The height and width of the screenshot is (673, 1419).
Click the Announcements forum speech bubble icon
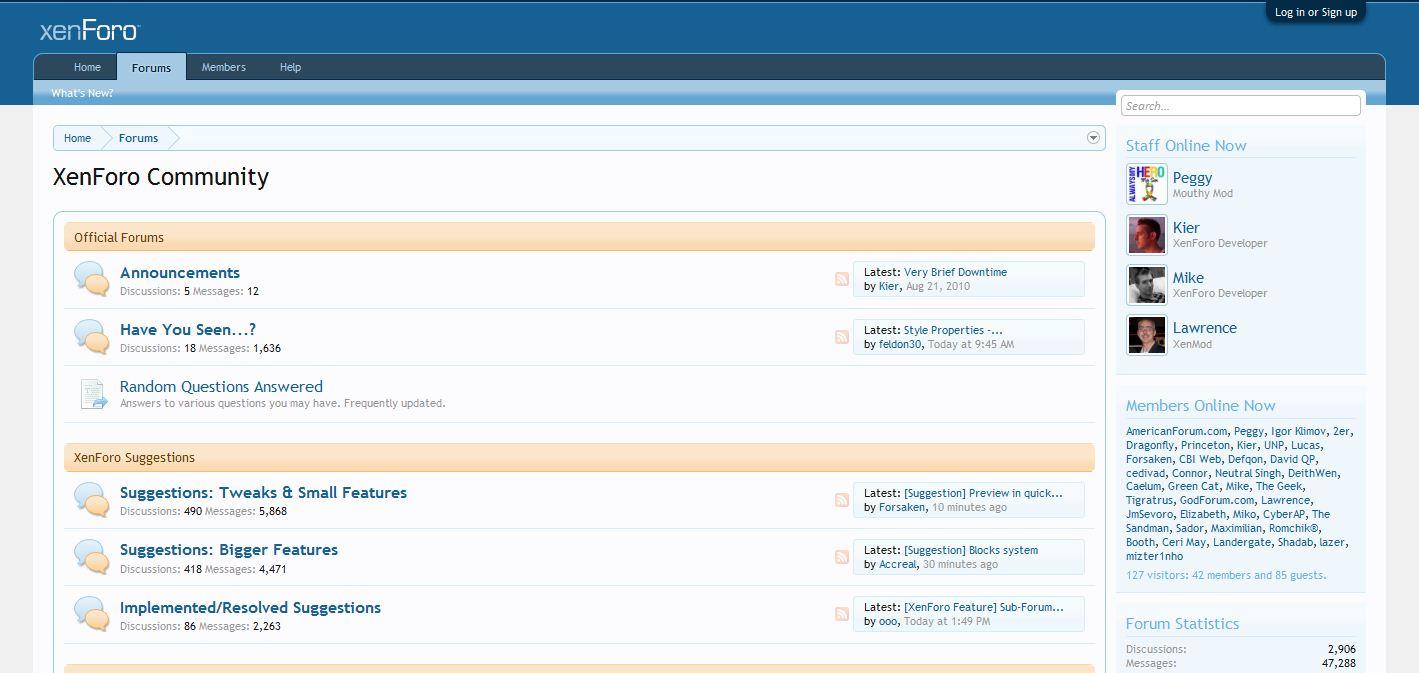click(92, 280)
